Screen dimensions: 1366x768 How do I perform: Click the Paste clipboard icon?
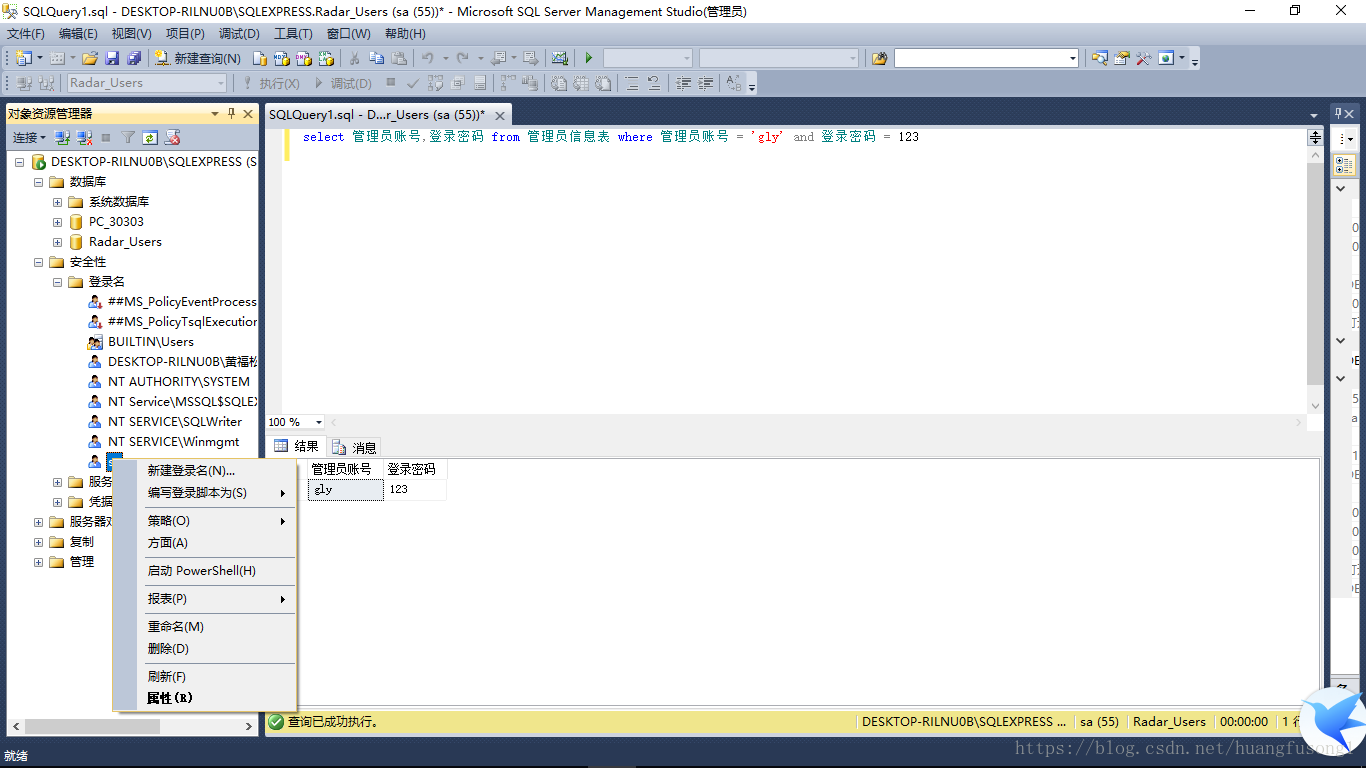coord(399,58)
